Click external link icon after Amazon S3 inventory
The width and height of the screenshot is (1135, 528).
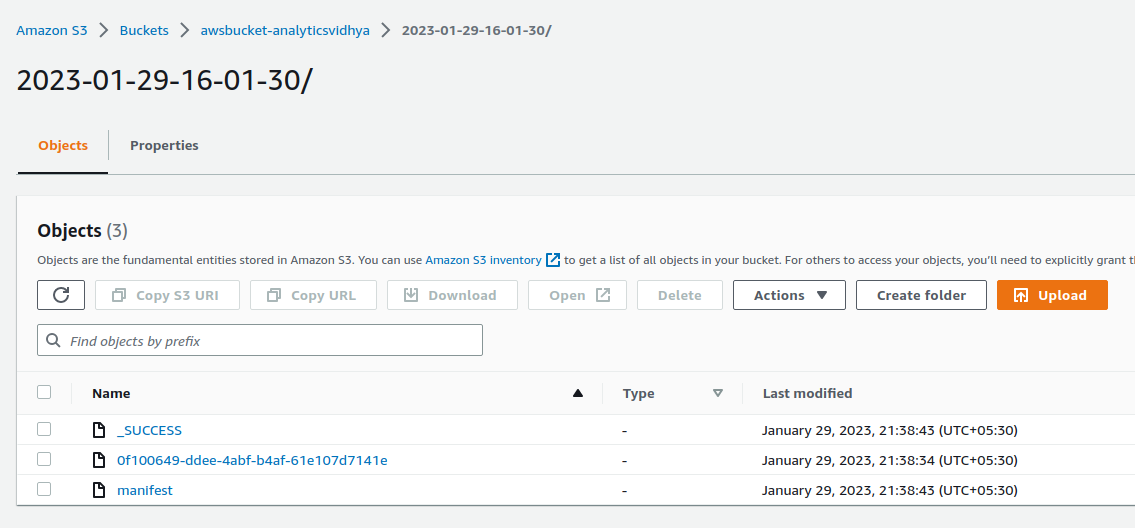click(553, 259)
